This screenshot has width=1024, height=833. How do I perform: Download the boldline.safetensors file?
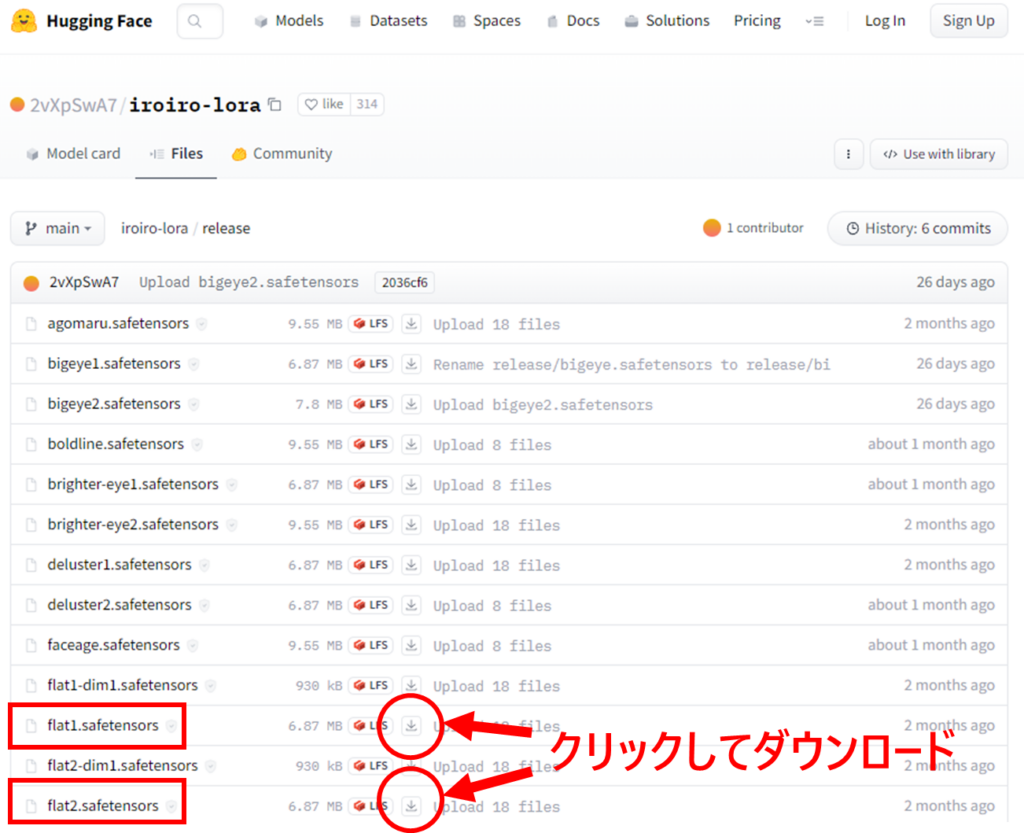pos(411,444)
